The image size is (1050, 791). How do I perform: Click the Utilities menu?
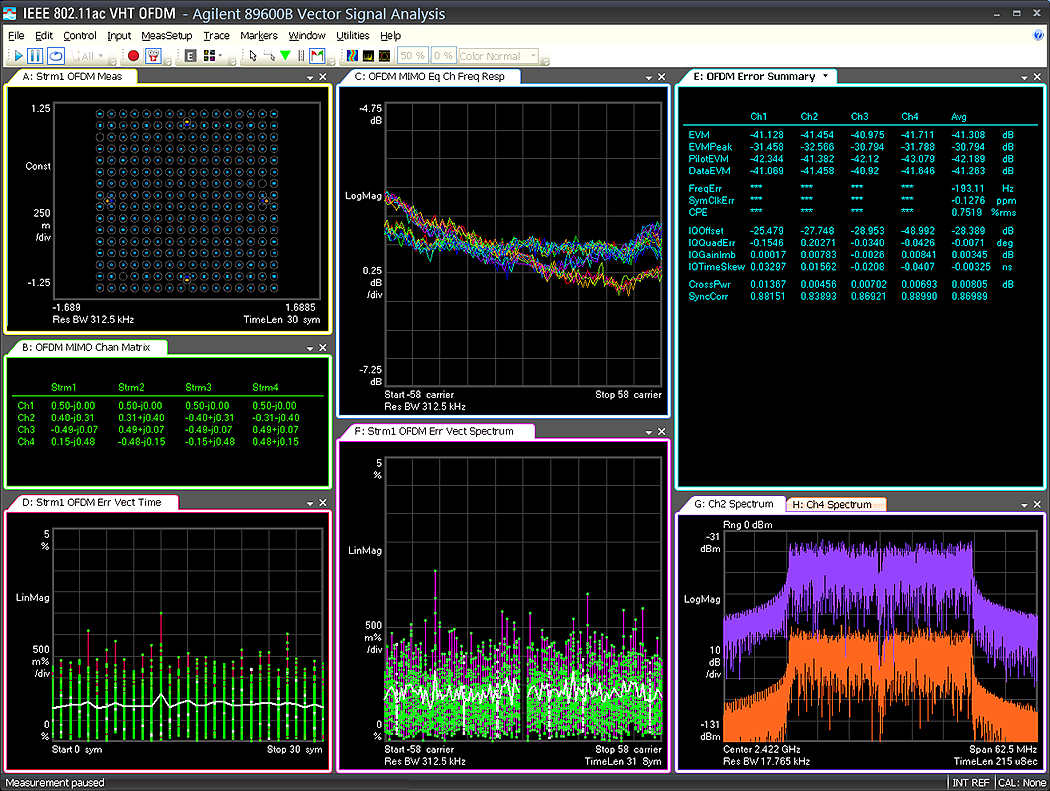352,35
